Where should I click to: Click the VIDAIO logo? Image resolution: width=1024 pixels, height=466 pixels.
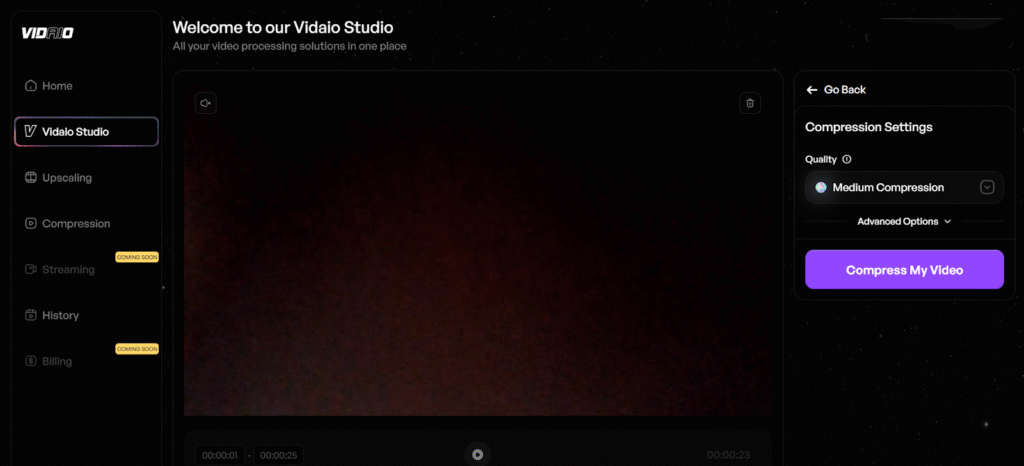pyautogui.click(x=47, y=33)
